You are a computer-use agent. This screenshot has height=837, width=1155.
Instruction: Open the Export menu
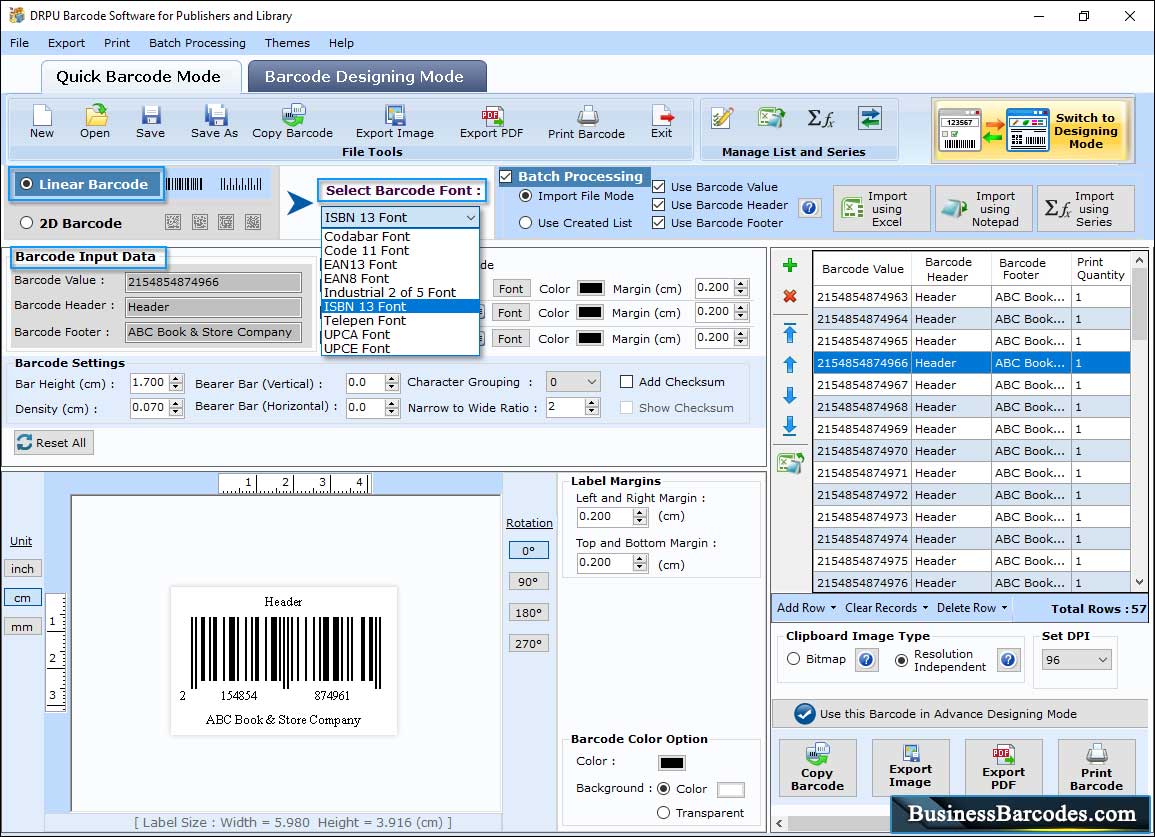click(66, 43)
